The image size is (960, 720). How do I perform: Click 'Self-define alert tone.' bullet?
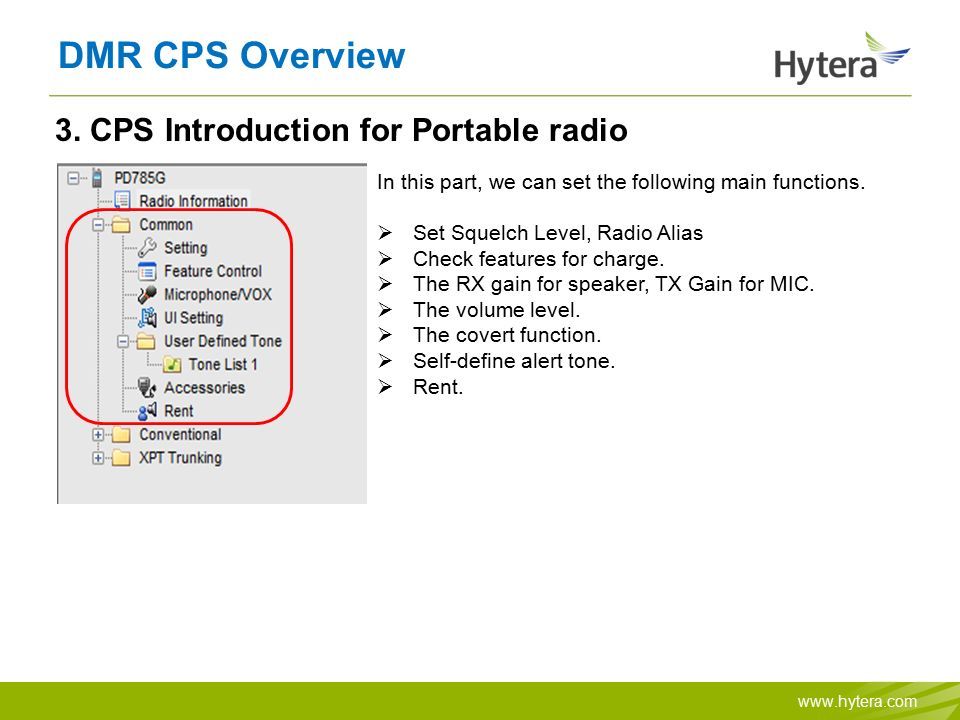point(514,361)
